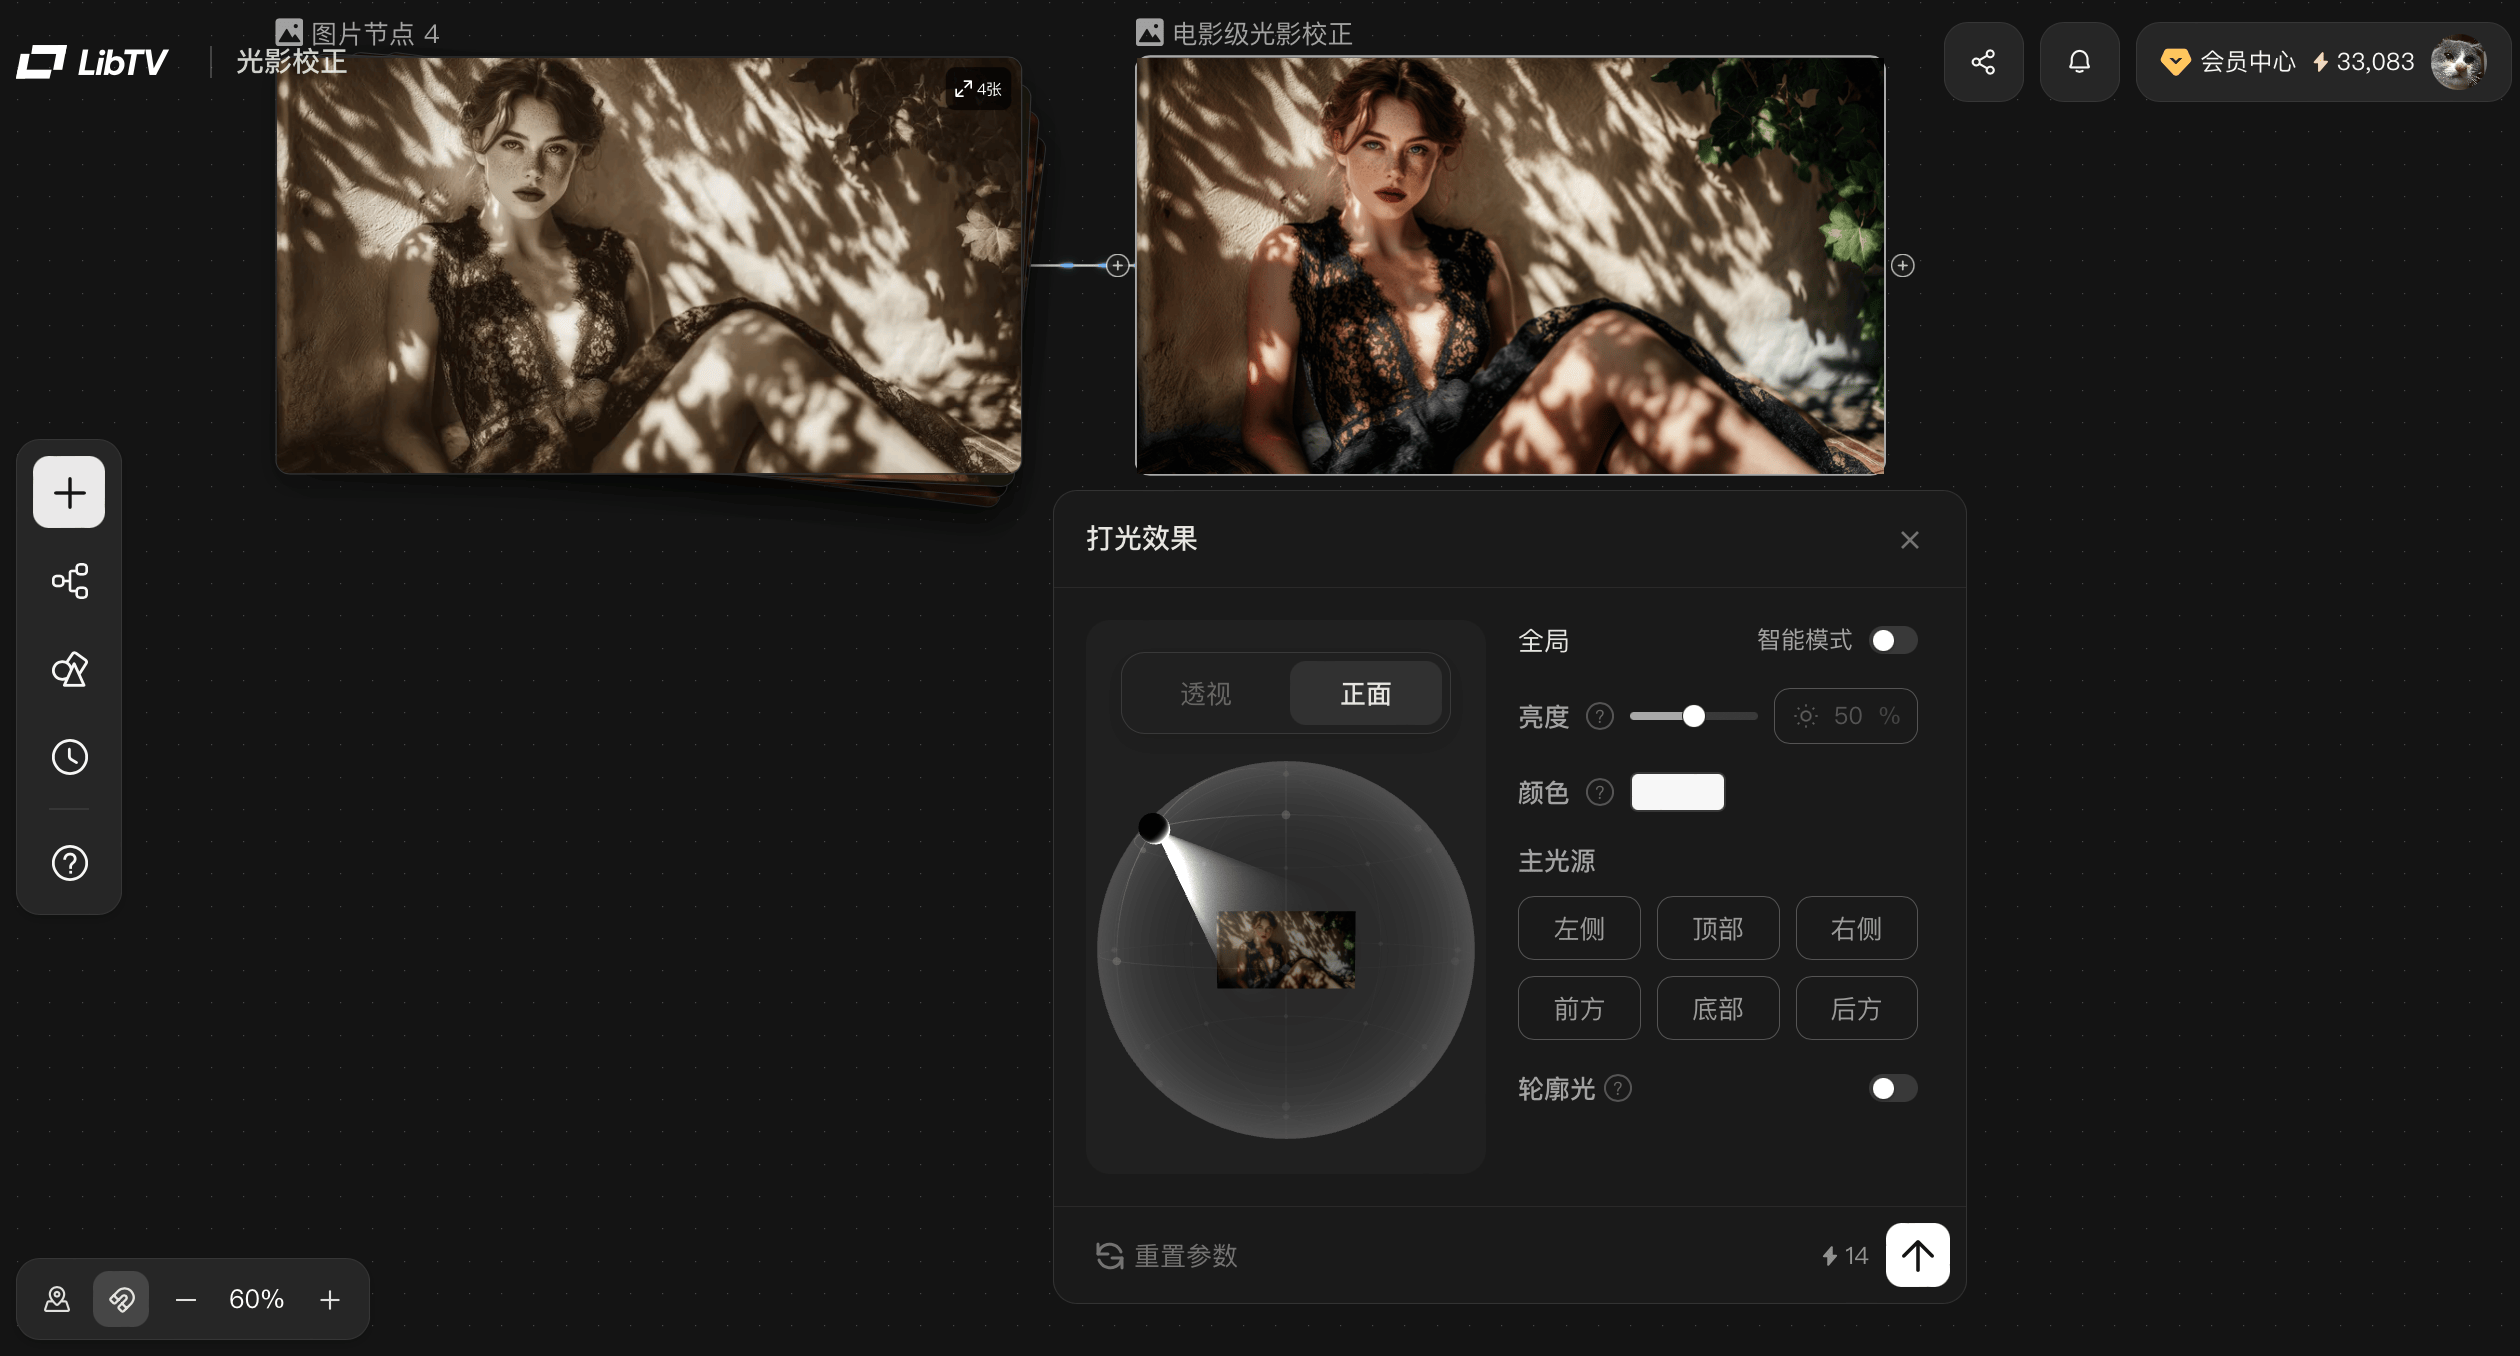Open the user avatar profile
The height and width of the screenshot is (1356, 2520).
(2458, 62)
